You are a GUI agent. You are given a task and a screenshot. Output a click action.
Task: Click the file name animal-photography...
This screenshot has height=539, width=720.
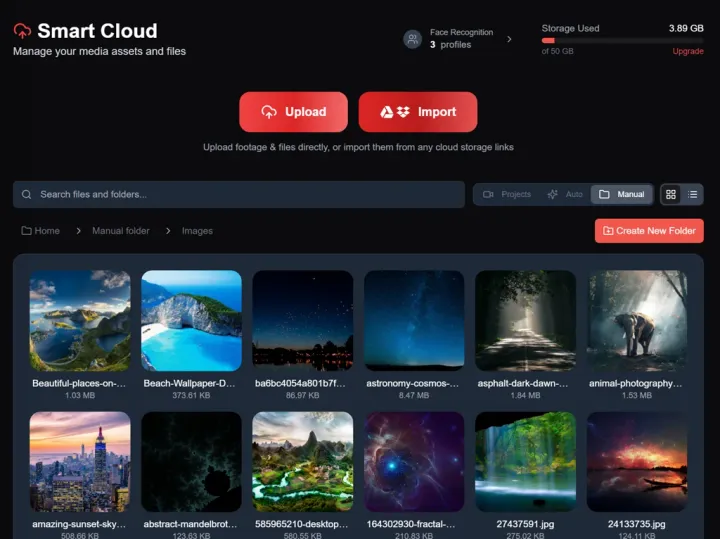pyautogui.click(x=636, y=383)
